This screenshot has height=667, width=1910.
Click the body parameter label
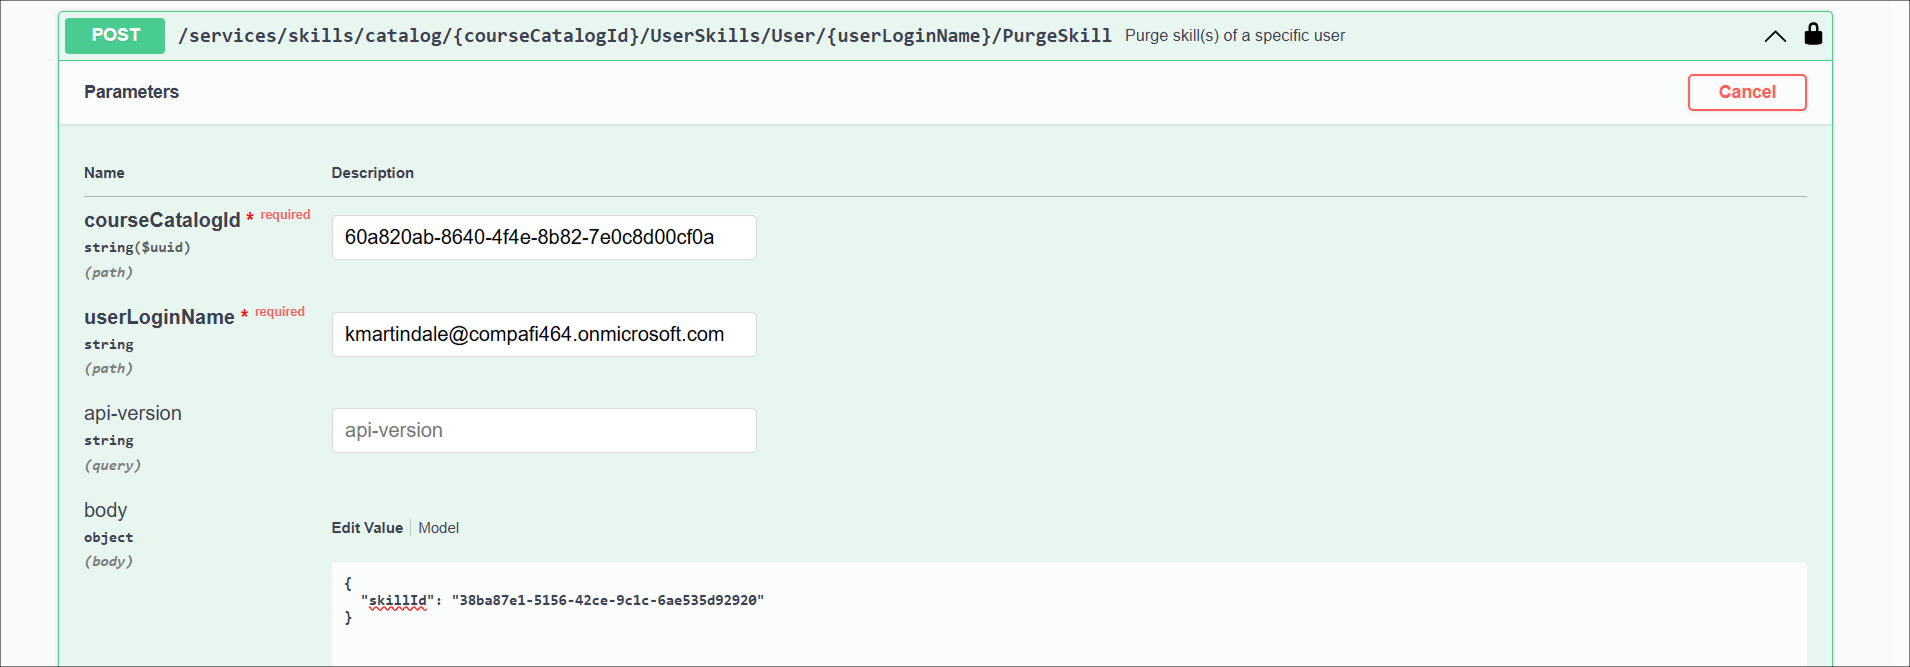pyautogui.click(x=105, y=511)
